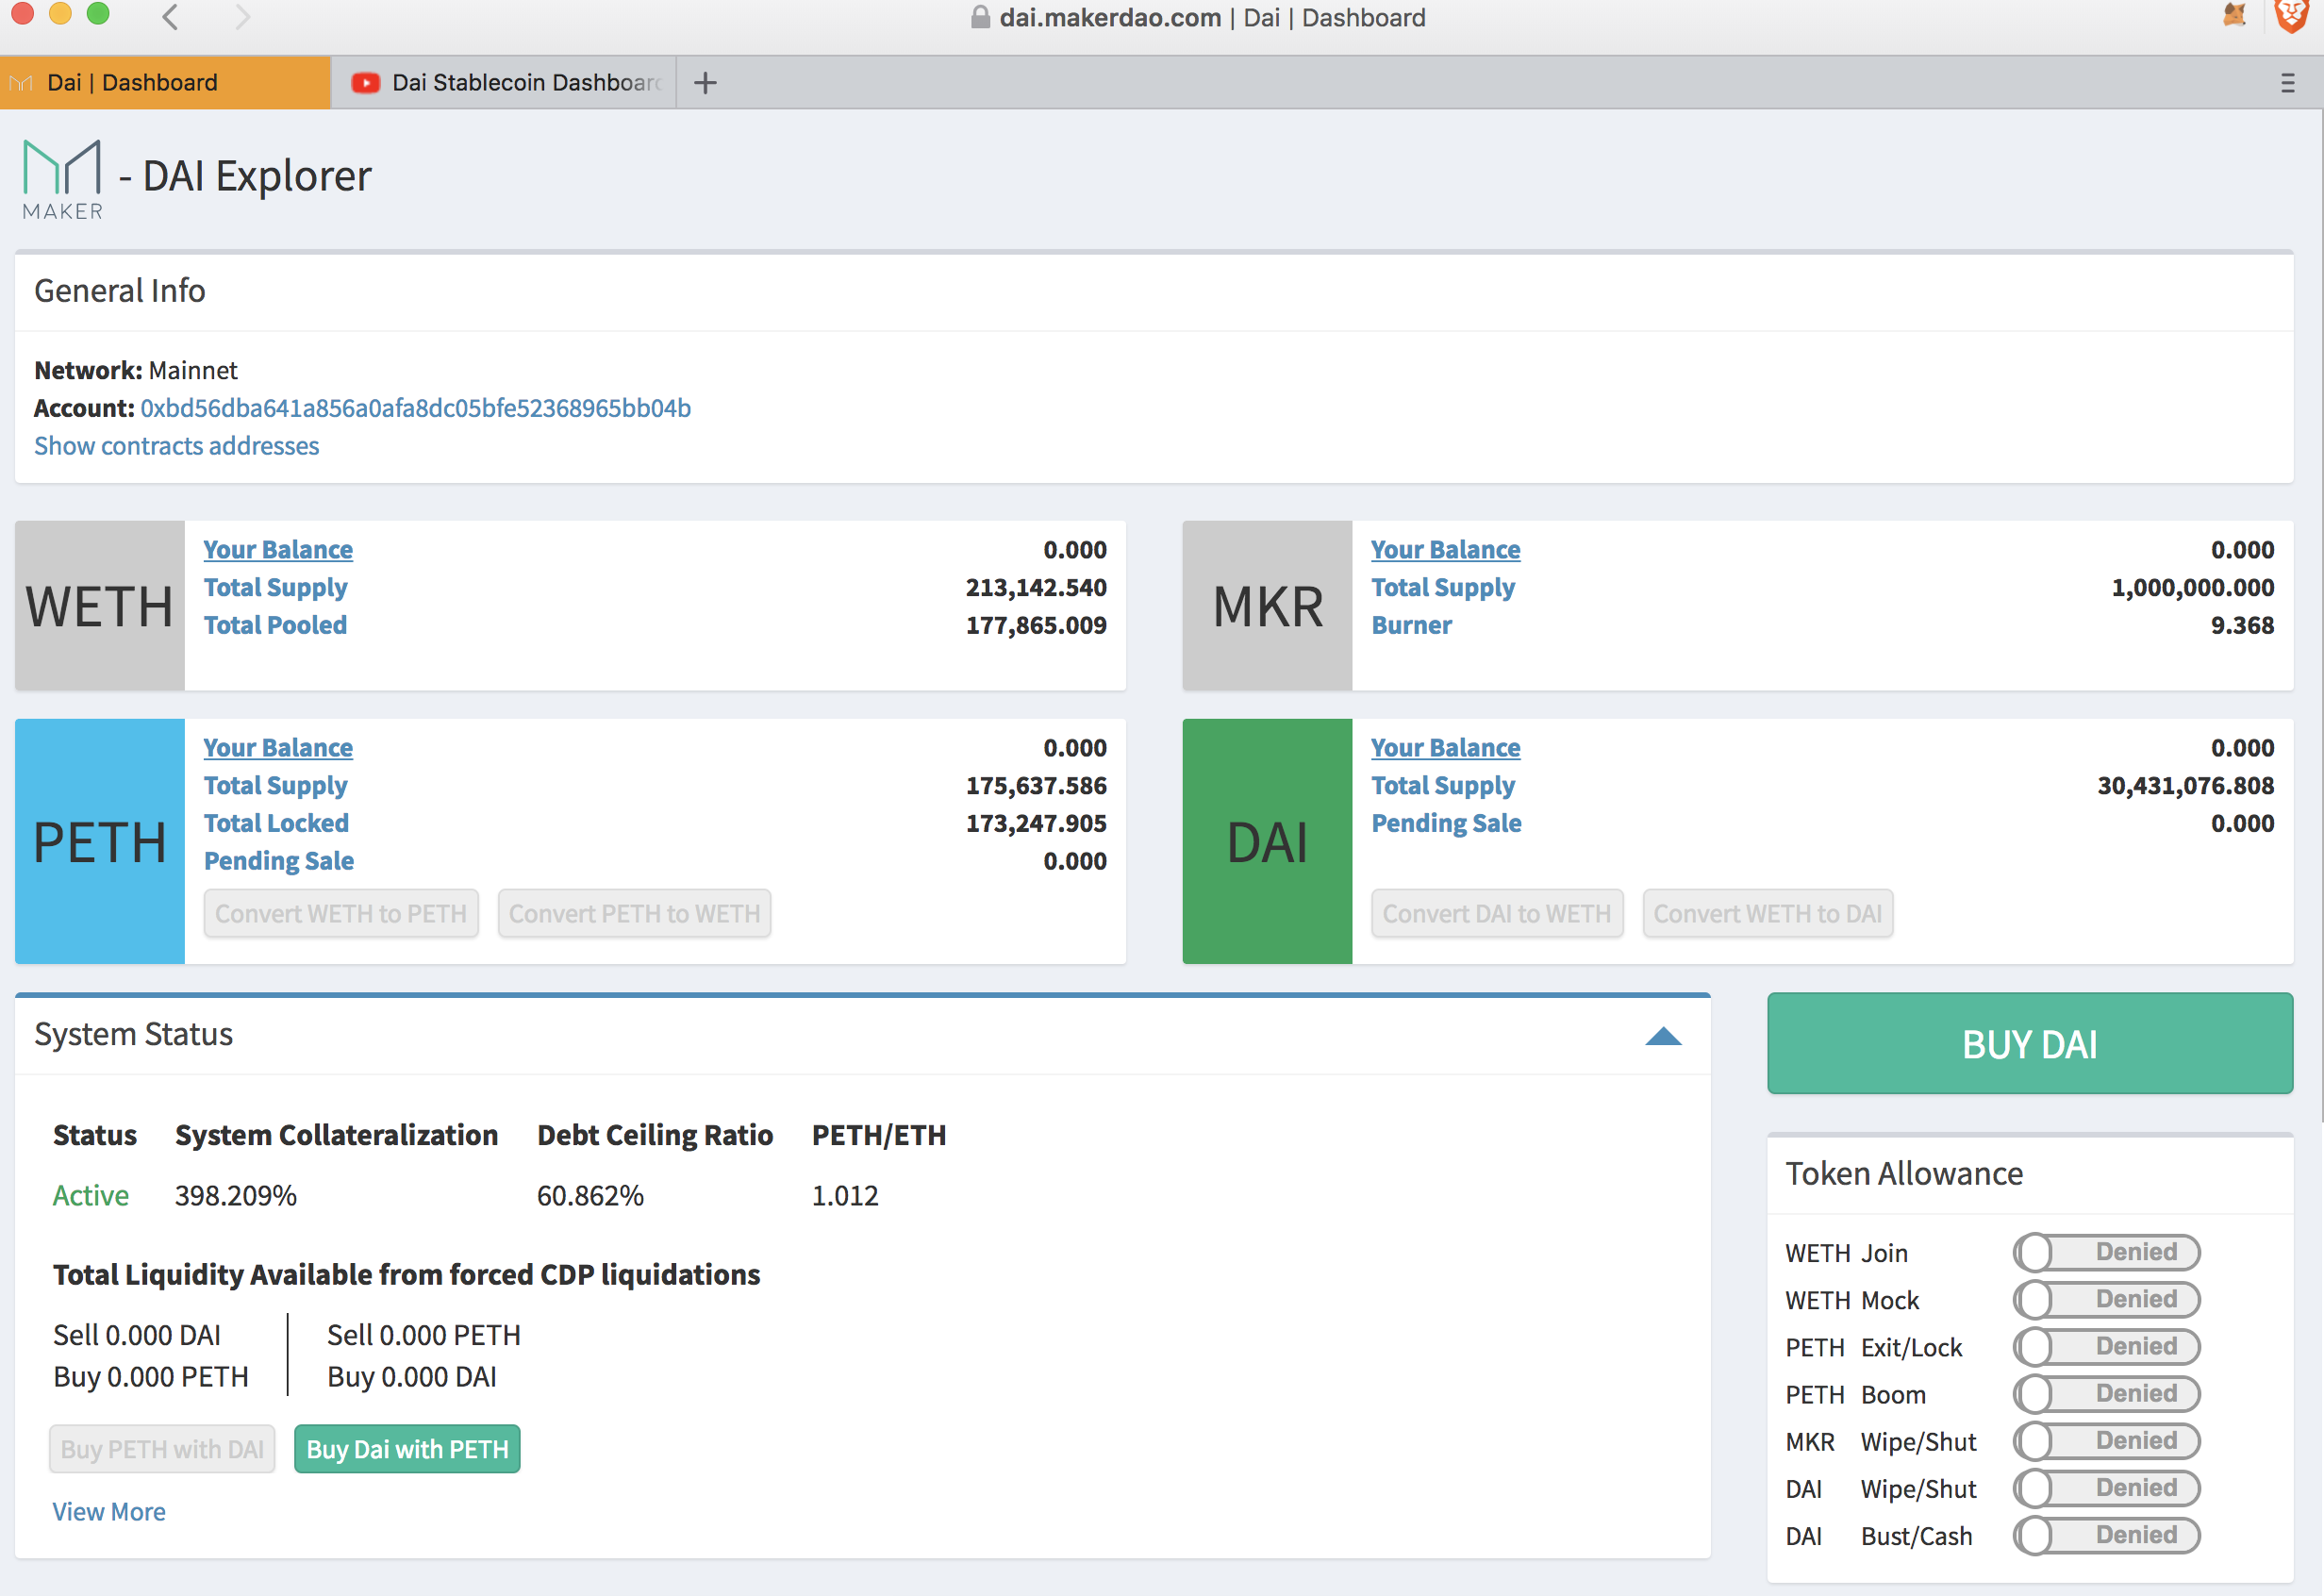The width and height of the screenshot is (2324, 1596).
Task: Click System Collateralization value 398.209%
Action: [x=236, y=1195]
